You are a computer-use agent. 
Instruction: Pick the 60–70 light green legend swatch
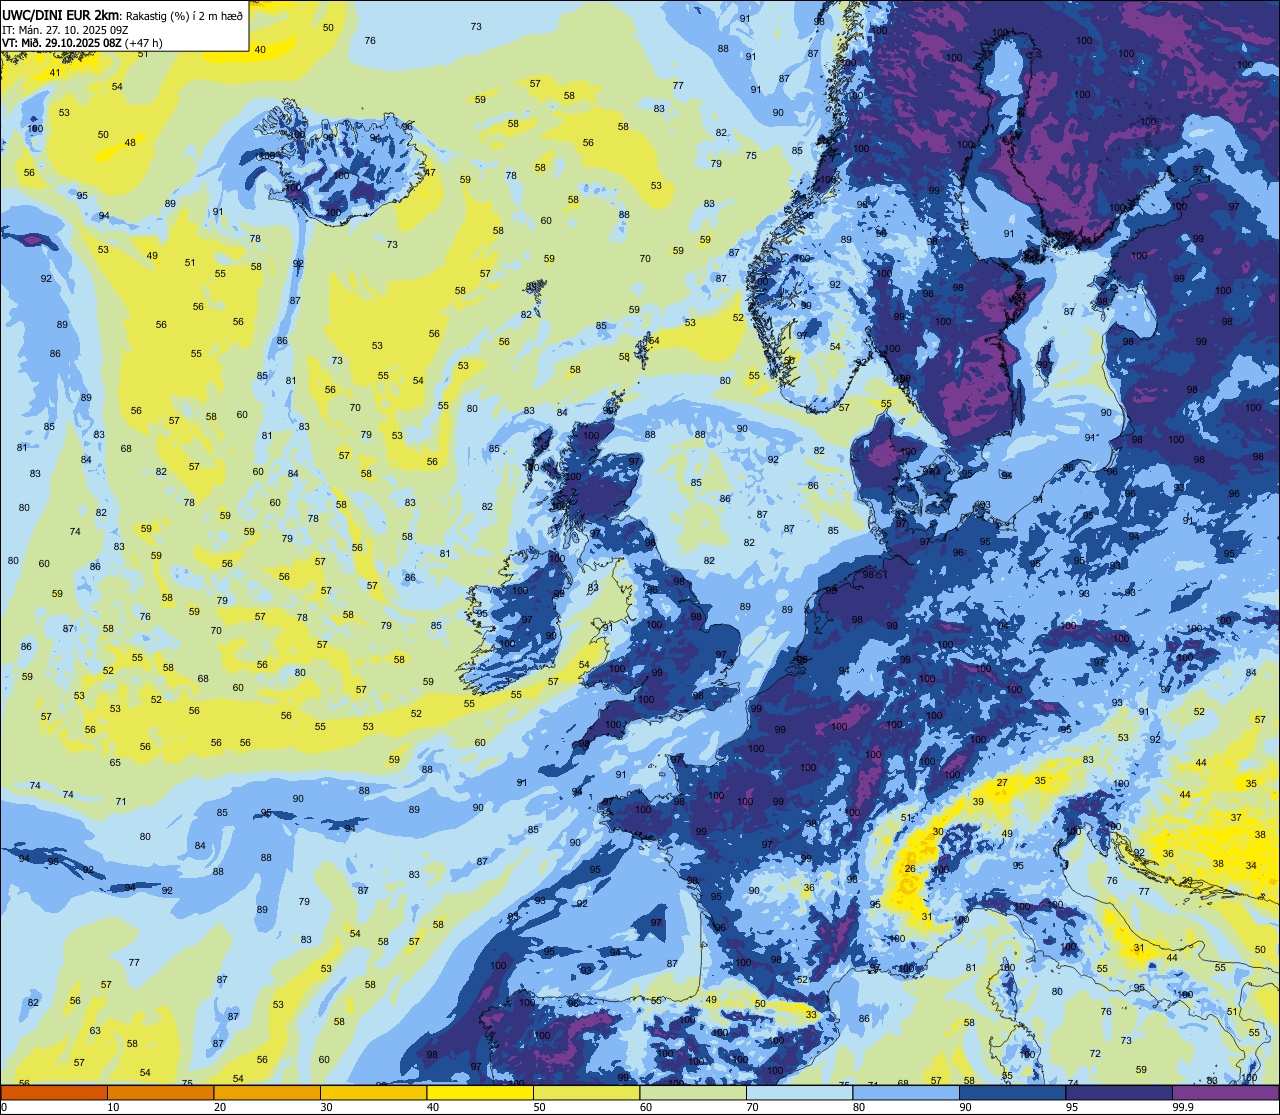(x=693, y=1093)
